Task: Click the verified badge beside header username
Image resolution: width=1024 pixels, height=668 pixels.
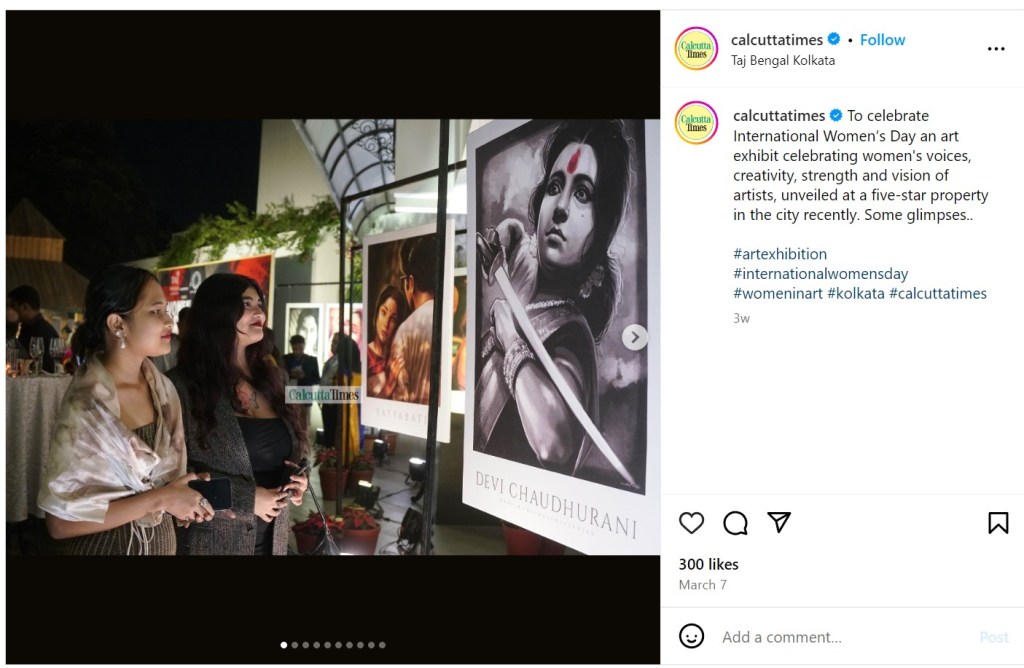Action: [833, 40]
